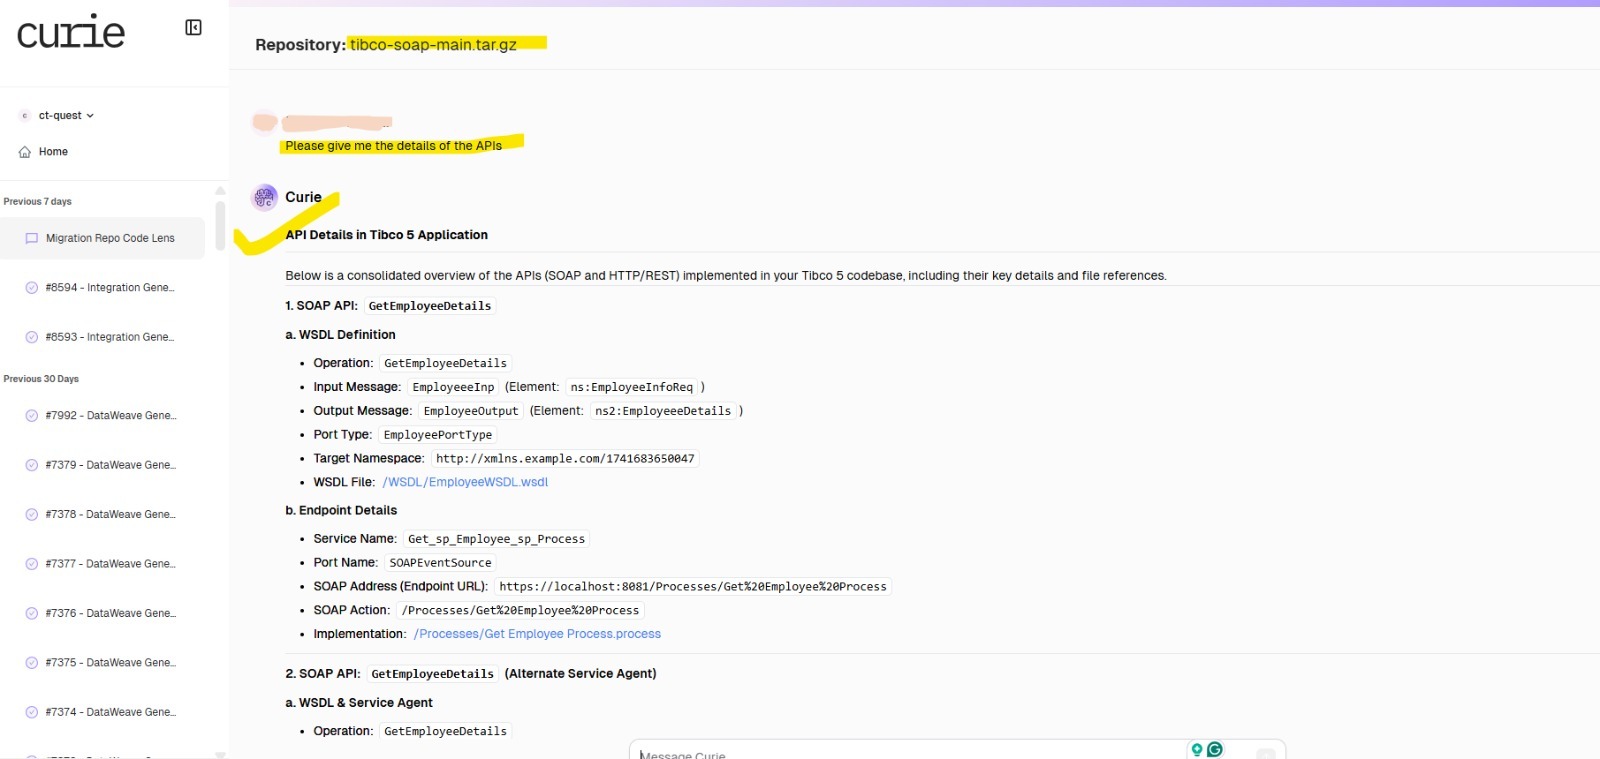Click the send button in message box
This screenshot has height=759, width=1600.
click(x=1266, y=754)
